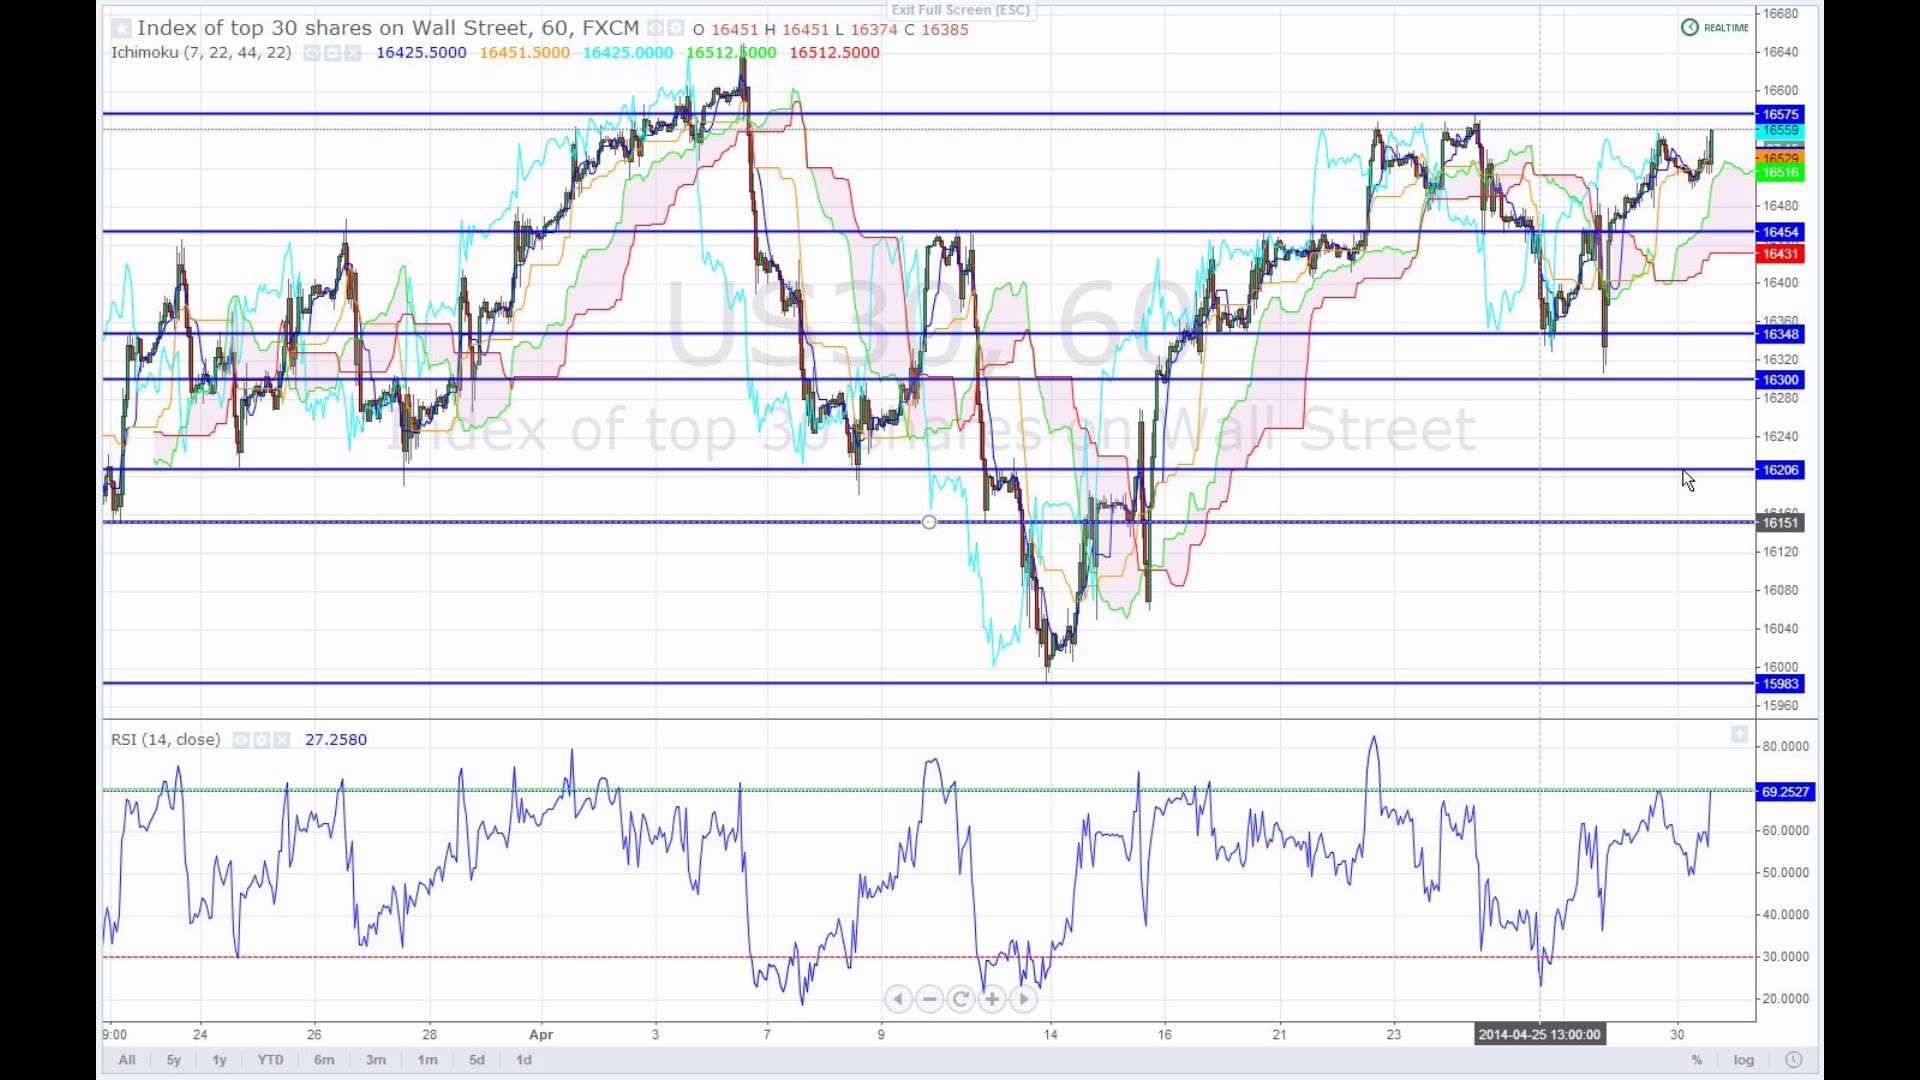Select the 6m date range
The width and height of the screenshot is (1920, 1080).
(324, 1060)
